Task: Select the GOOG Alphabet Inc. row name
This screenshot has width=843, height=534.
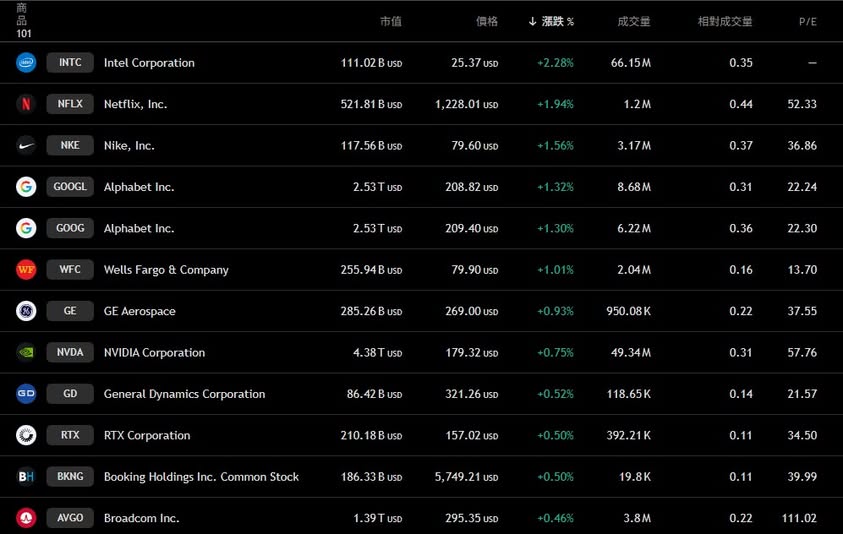Action: 139,228
